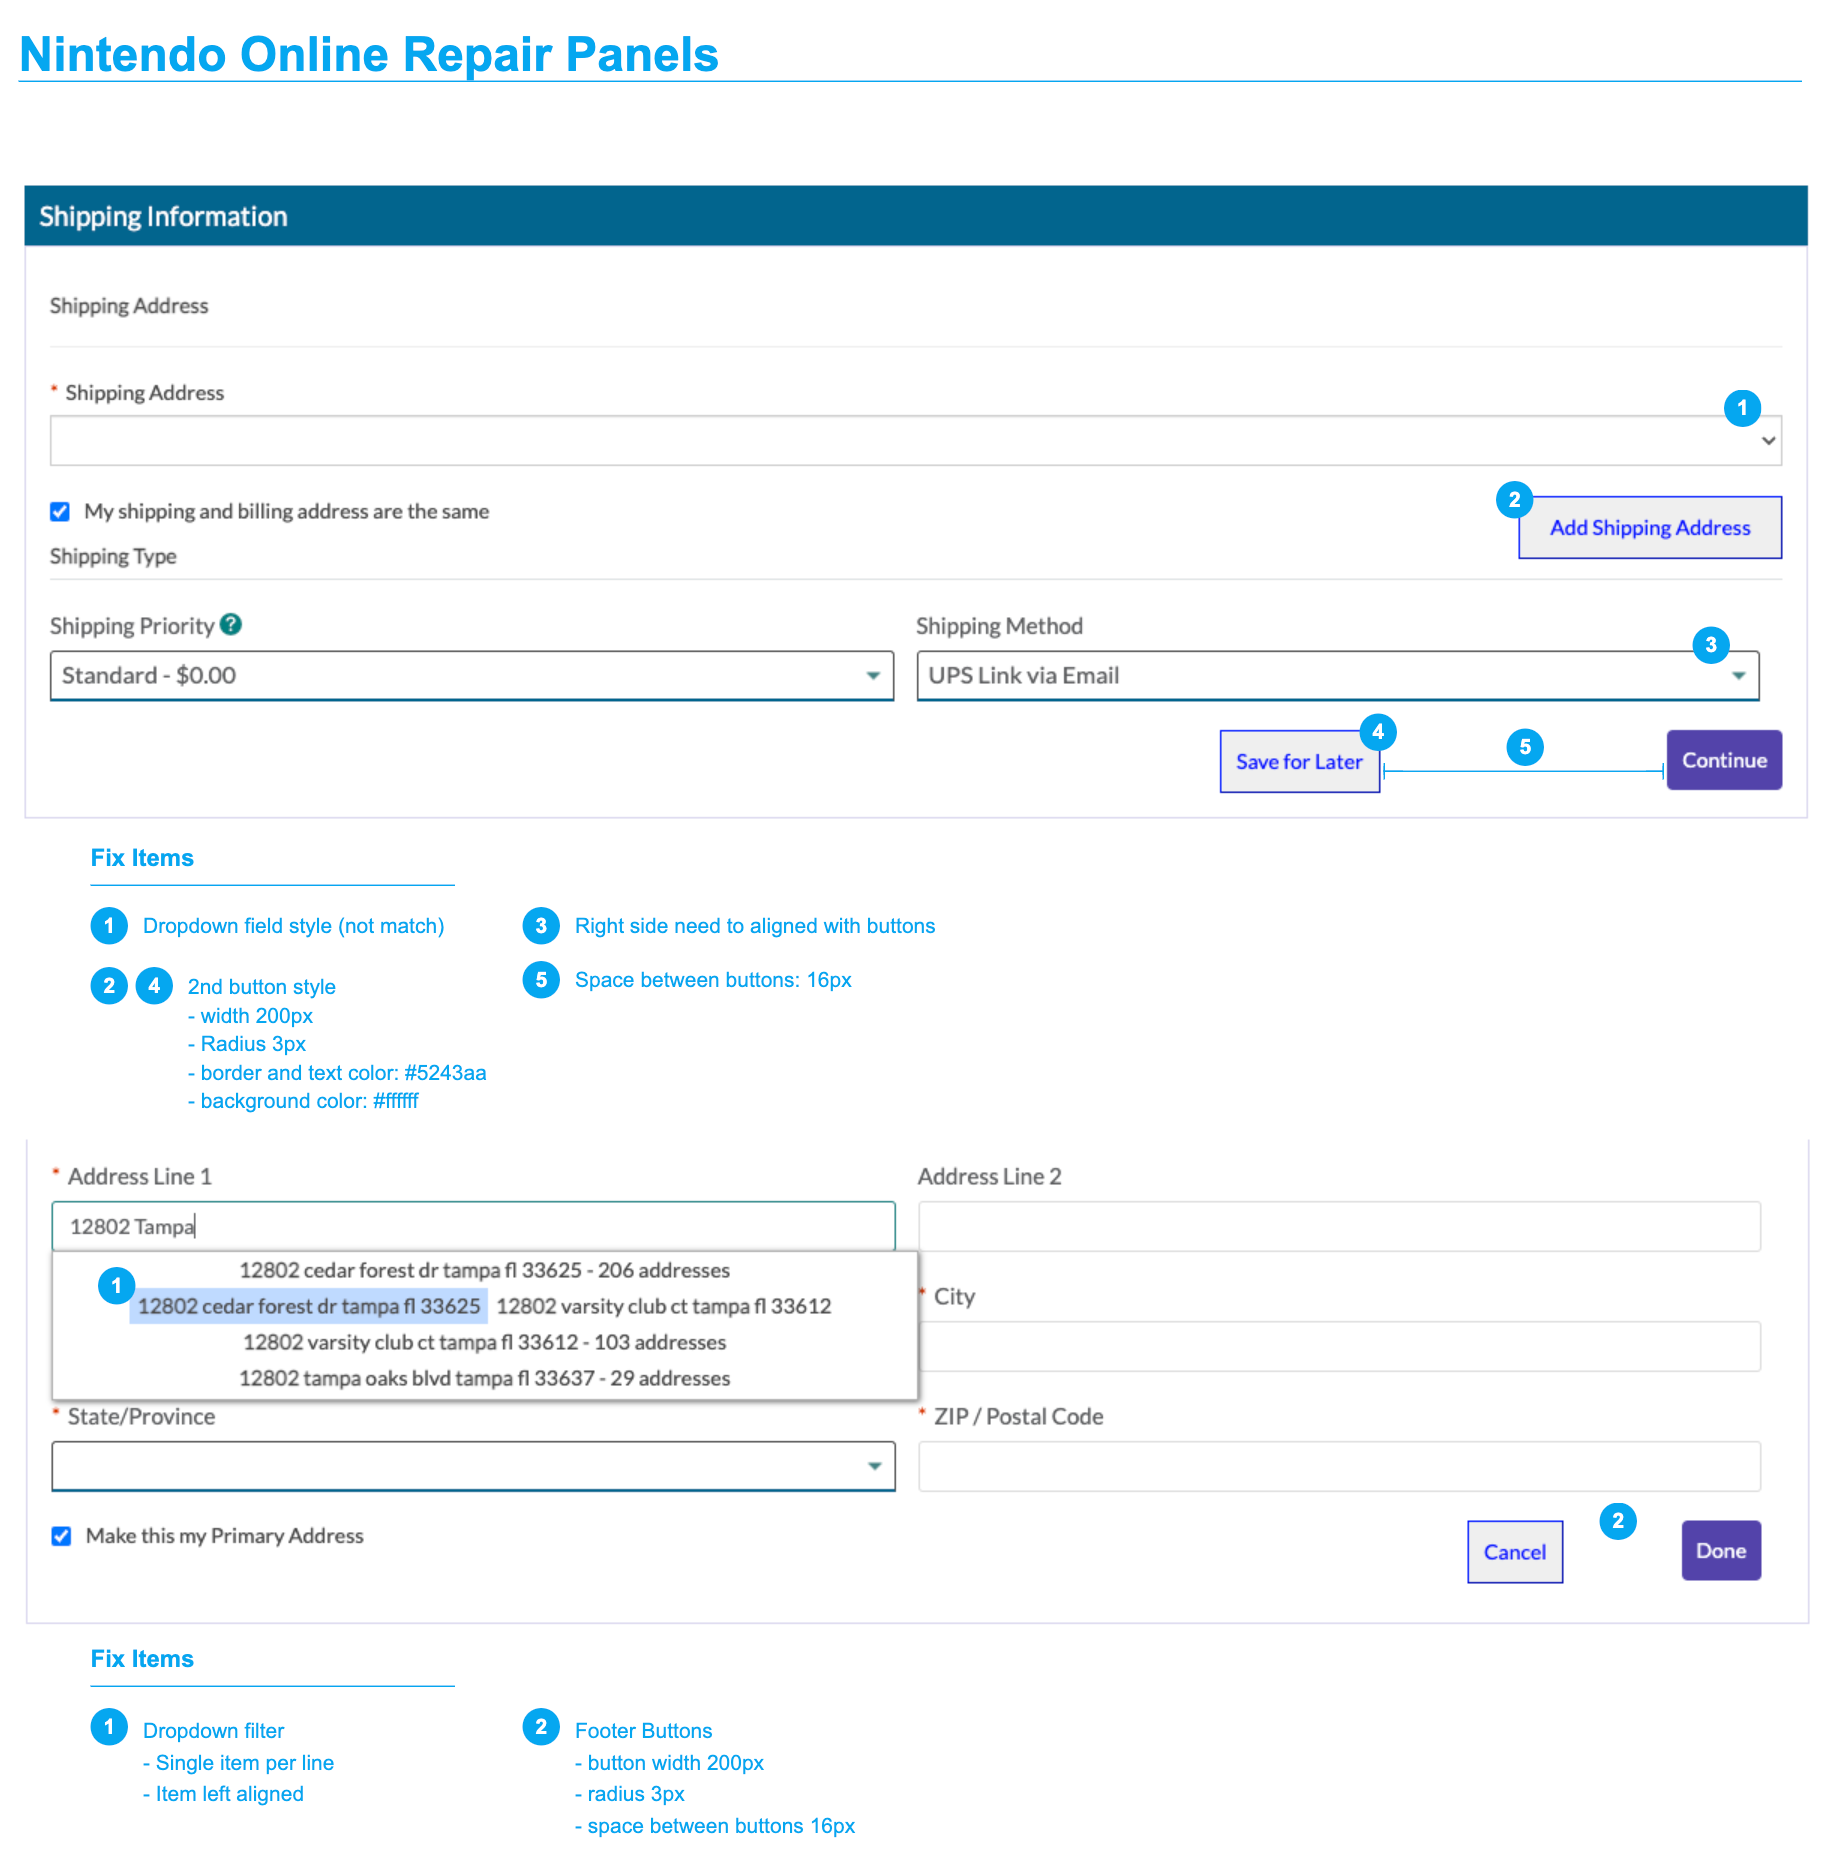Image resolution: width=1838 pixels, height=1856 pixels.
Task: Open the Shipping Method UPS Link dropdown
Action: [1338, 676]
